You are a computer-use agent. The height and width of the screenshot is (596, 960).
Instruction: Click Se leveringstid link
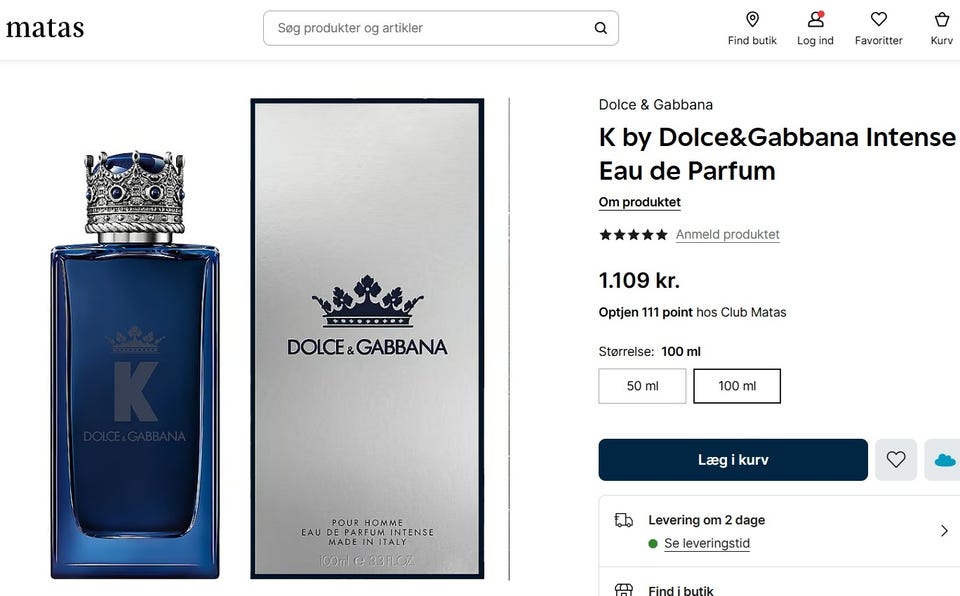706,544
